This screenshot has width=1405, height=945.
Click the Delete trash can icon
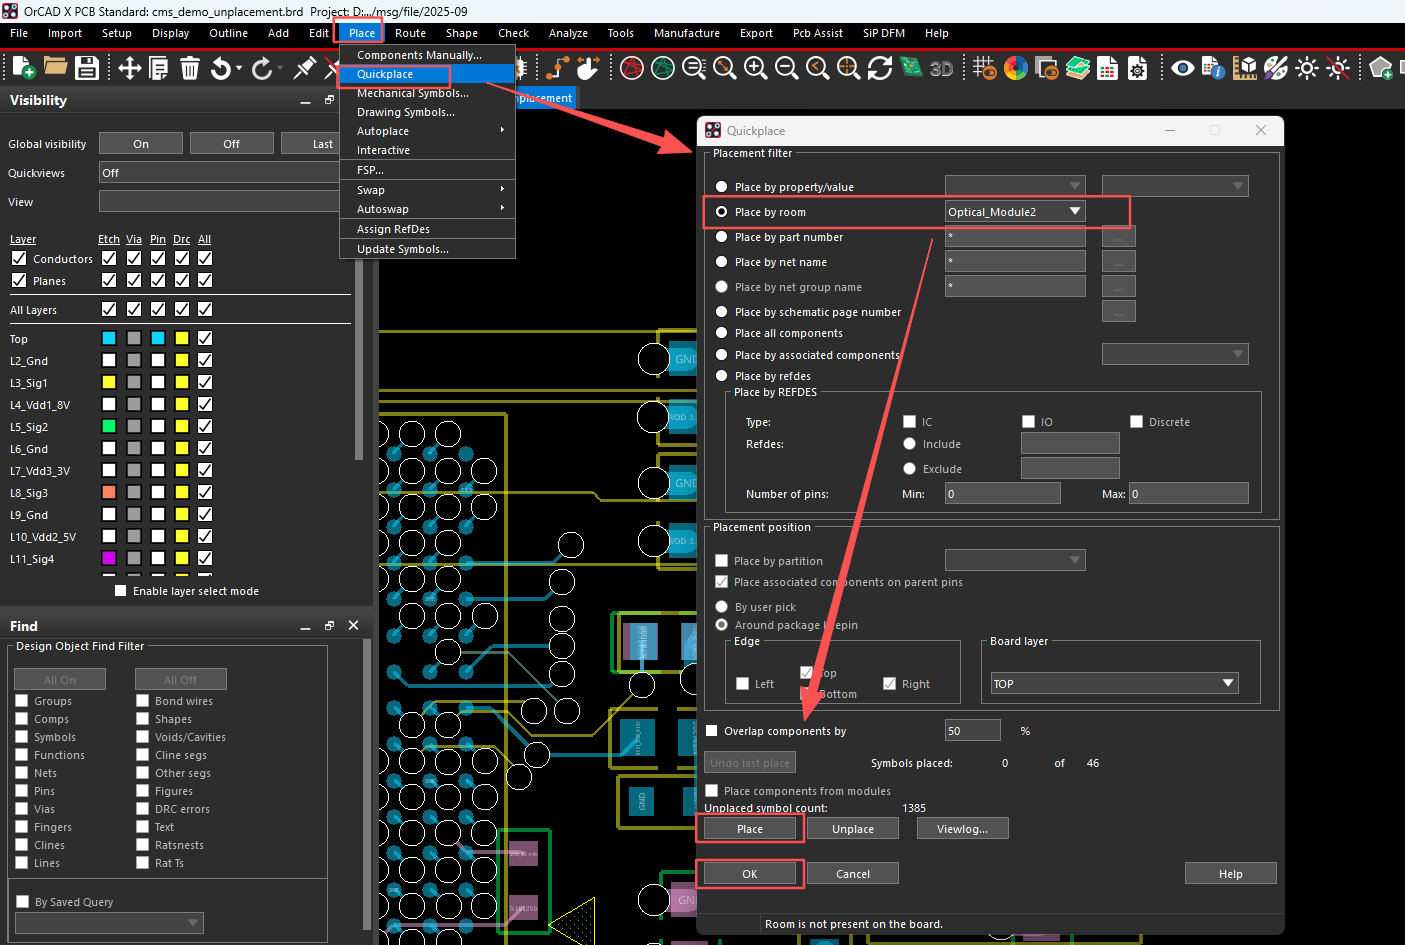pyautogui.click(x=190, y=68)
